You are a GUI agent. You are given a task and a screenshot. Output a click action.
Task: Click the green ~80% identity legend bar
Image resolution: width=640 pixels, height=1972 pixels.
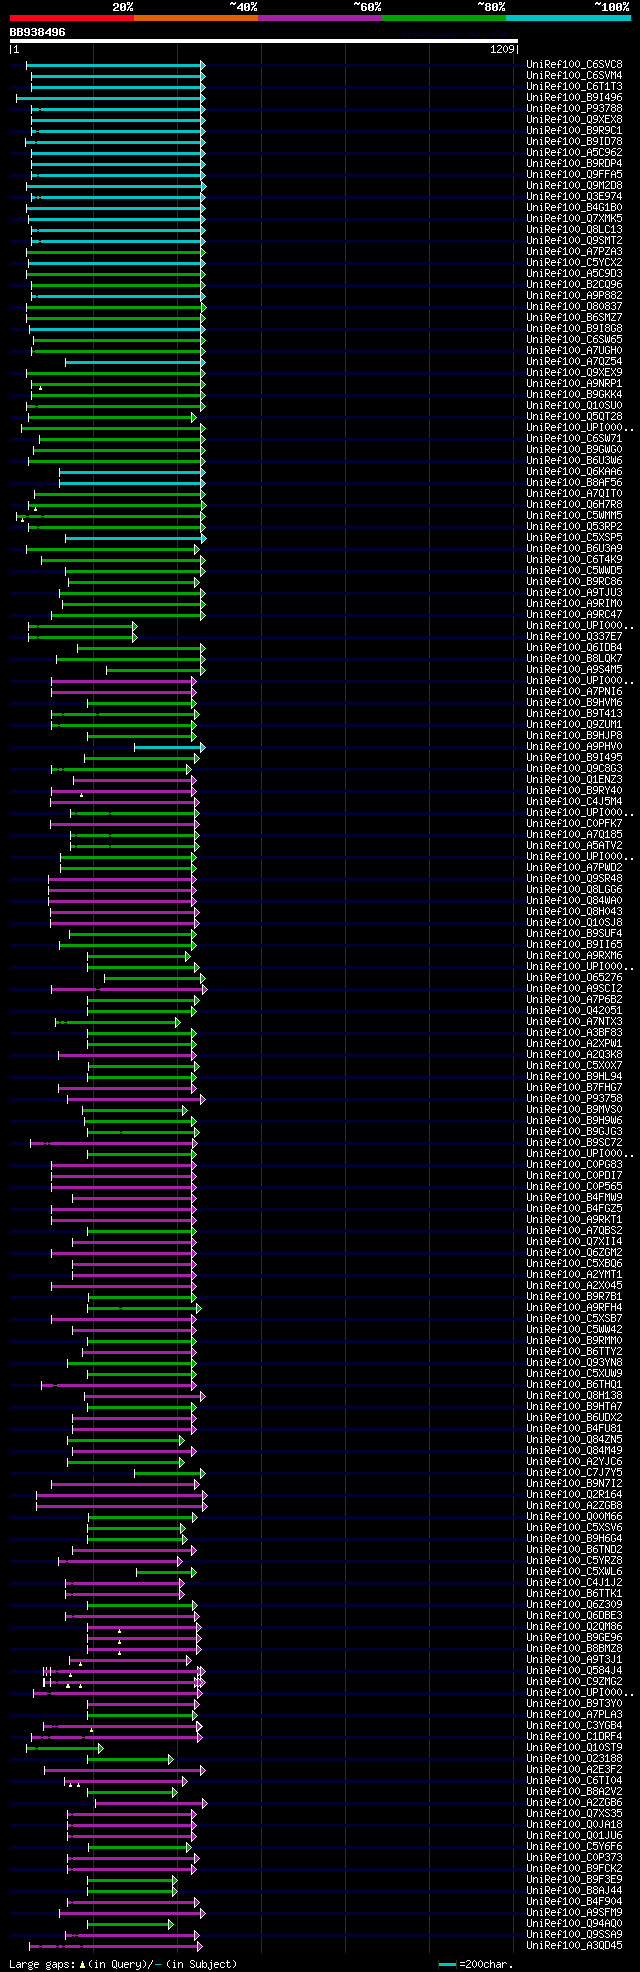(443, 18)
